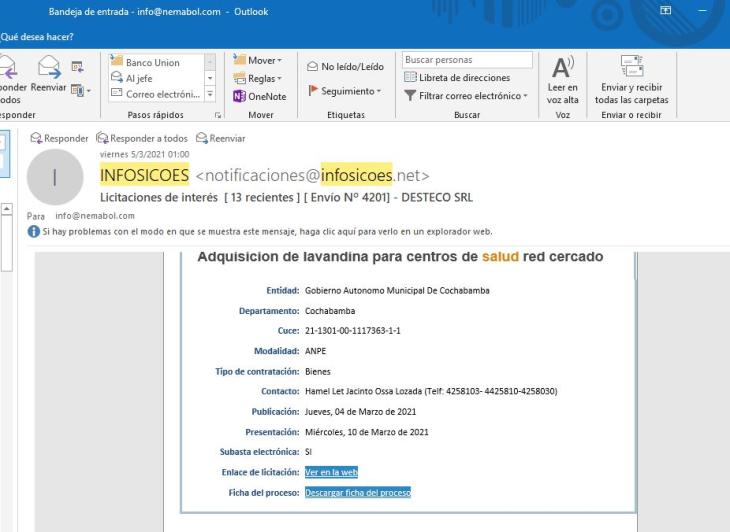Open Descargar ficha del proceso link

point(358,492)
